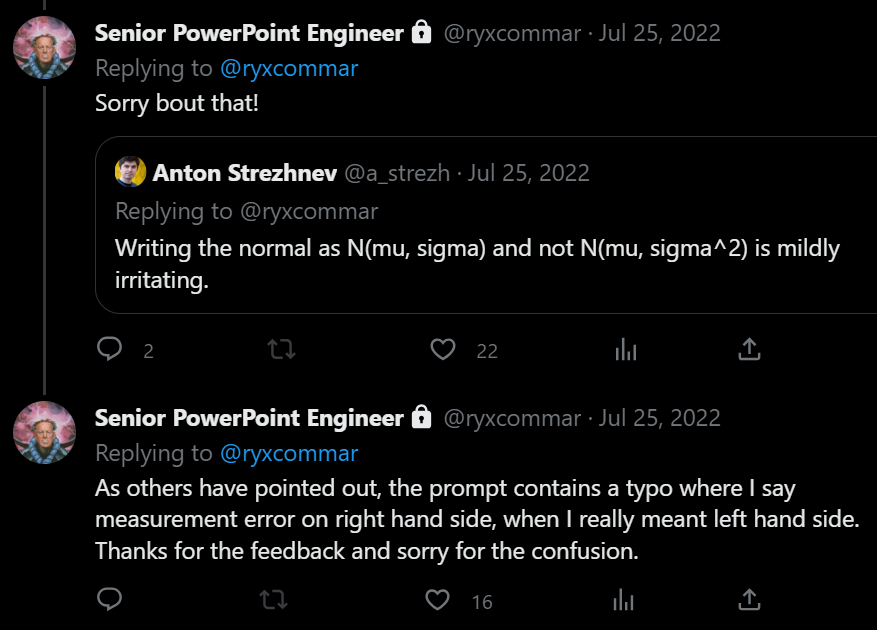Open the @ryxcommar link in first reply line
The height and width of the screenshot is (630, 877).
289,69
